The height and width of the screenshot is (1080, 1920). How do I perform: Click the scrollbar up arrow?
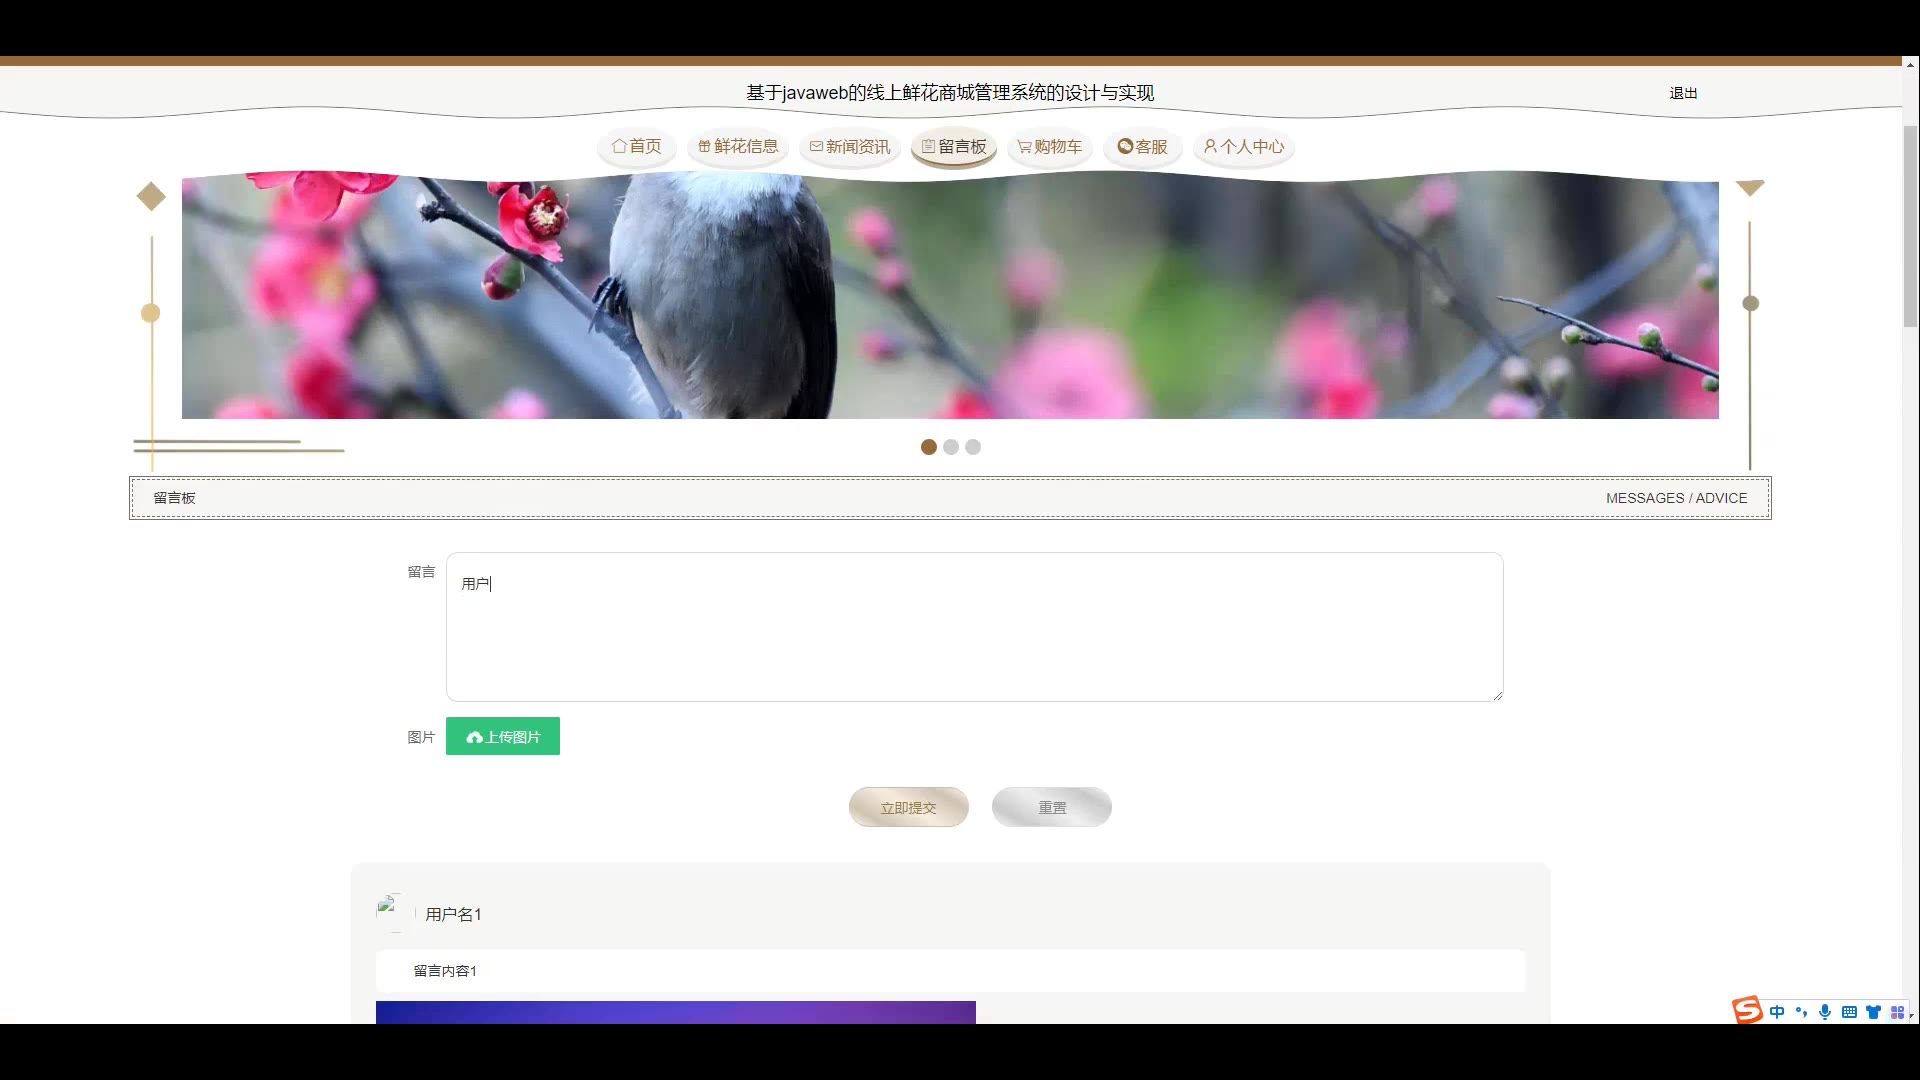tap(1910, 64)
